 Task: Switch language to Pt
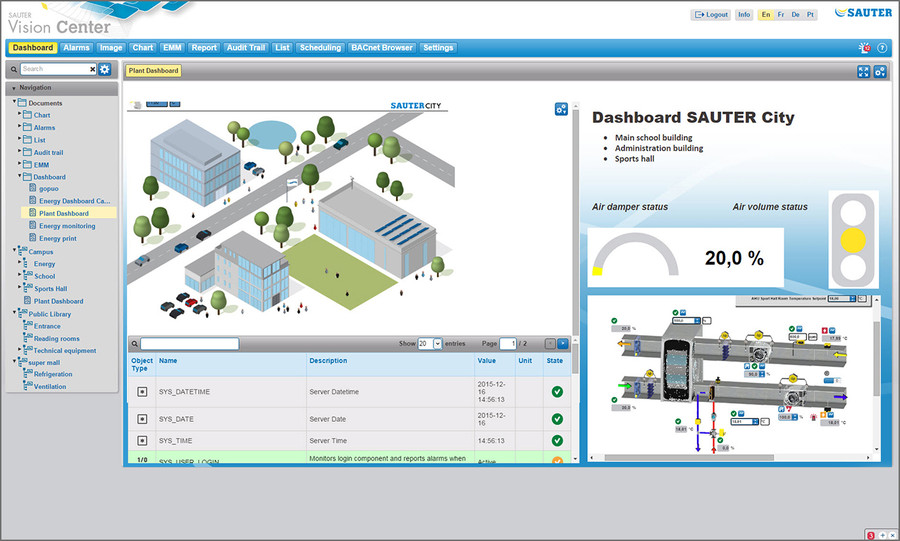click(810, 15)
